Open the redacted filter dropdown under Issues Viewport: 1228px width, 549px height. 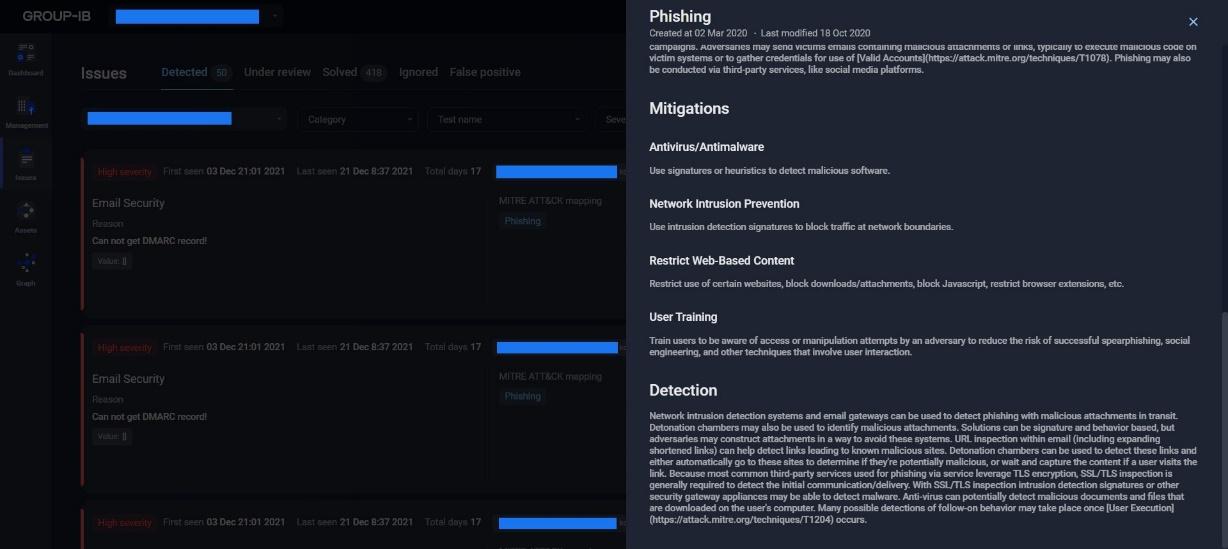tap(184, 119)
